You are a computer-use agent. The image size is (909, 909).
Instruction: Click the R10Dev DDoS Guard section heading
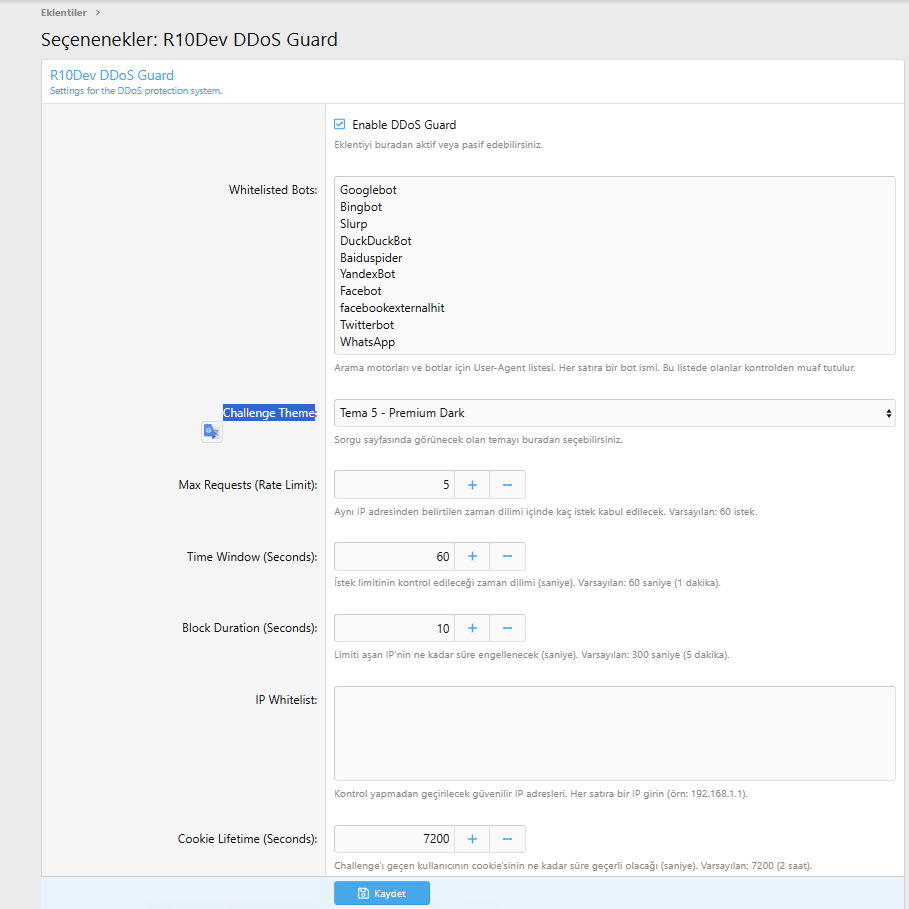(x=112, y=75)
